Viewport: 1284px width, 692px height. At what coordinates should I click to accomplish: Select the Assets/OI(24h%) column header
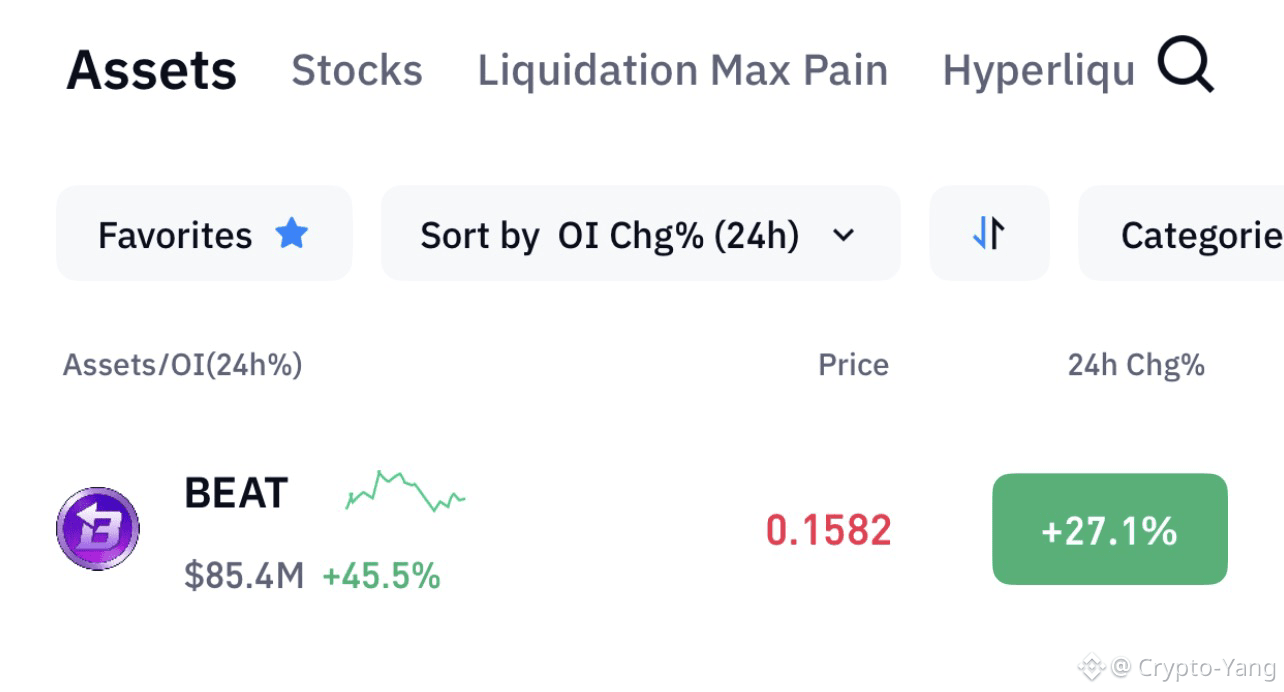pyautogui.click(x=183, y=365)
